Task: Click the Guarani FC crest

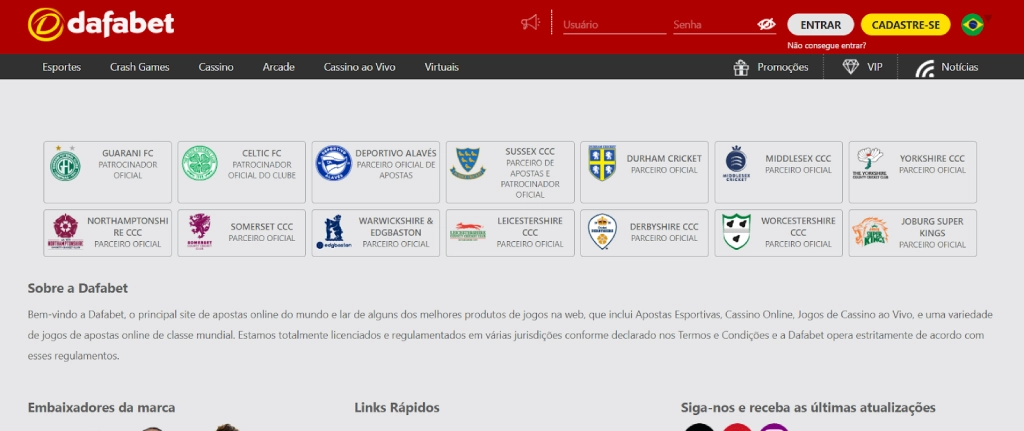Action: 65,164
